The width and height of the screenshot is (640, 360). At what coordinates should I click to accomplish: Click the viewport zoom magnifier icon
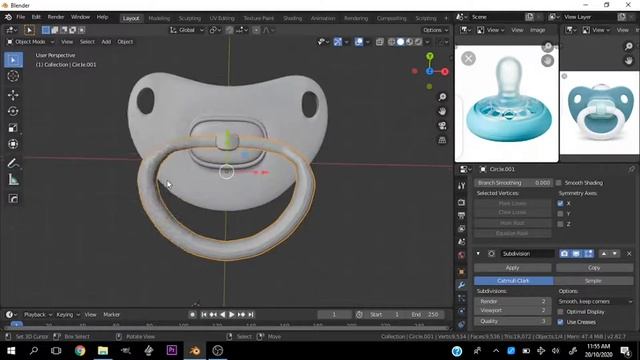(442, 97)
